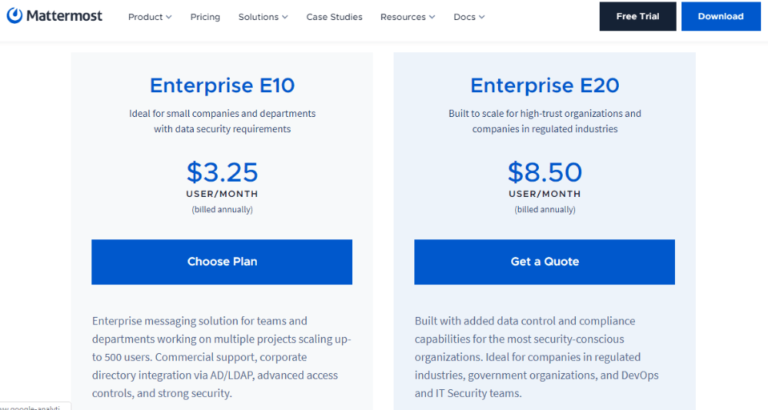
Task: Choose the Enterprise E10 plan
Action: [222, 262]
